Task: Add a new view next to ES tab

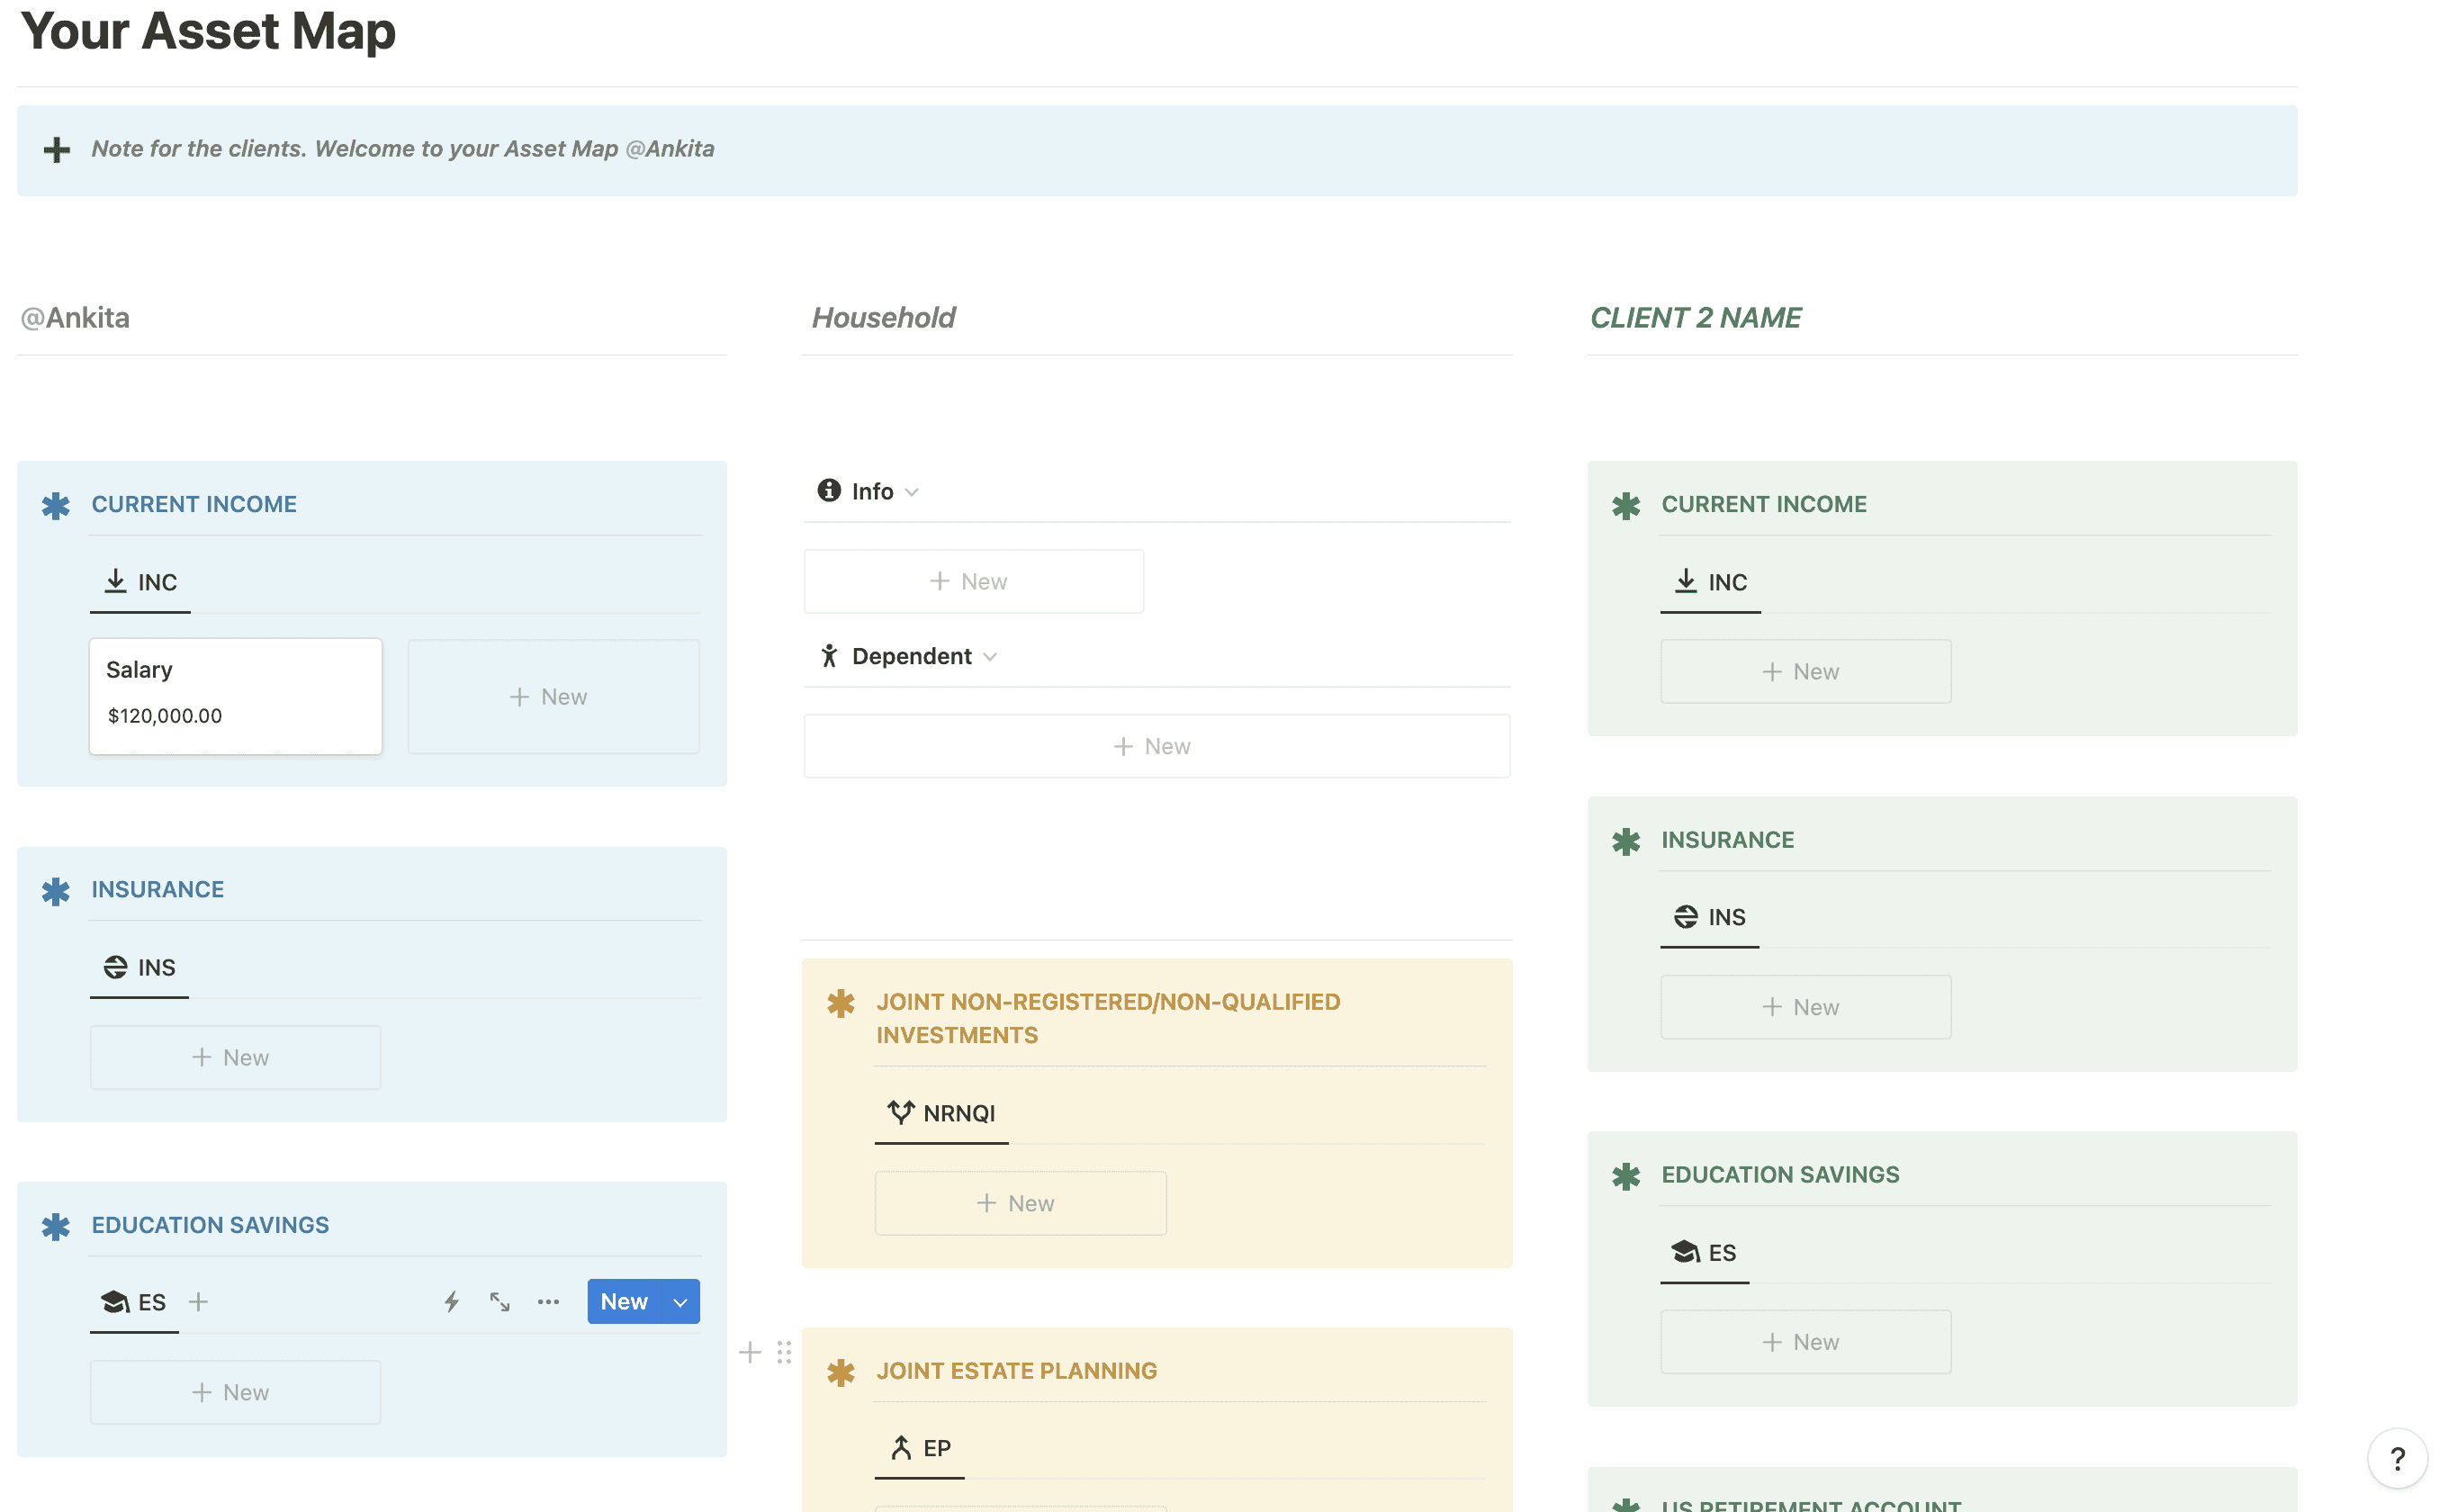Action: point(199,1301)
